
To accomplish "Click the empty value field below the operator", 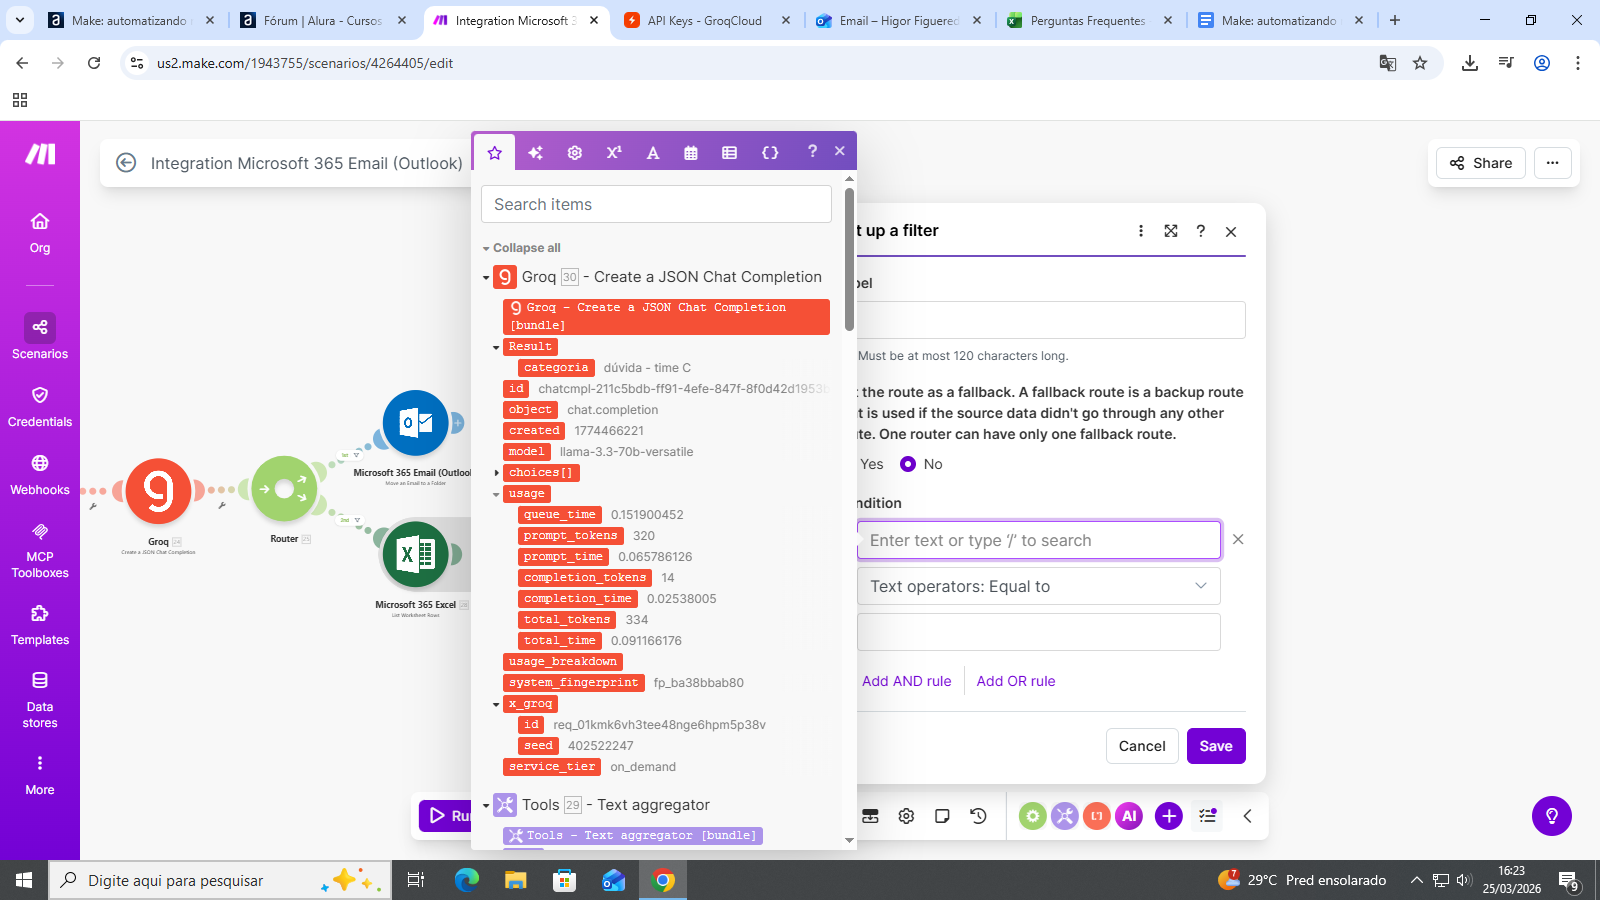I will (x=1038, y=632).
